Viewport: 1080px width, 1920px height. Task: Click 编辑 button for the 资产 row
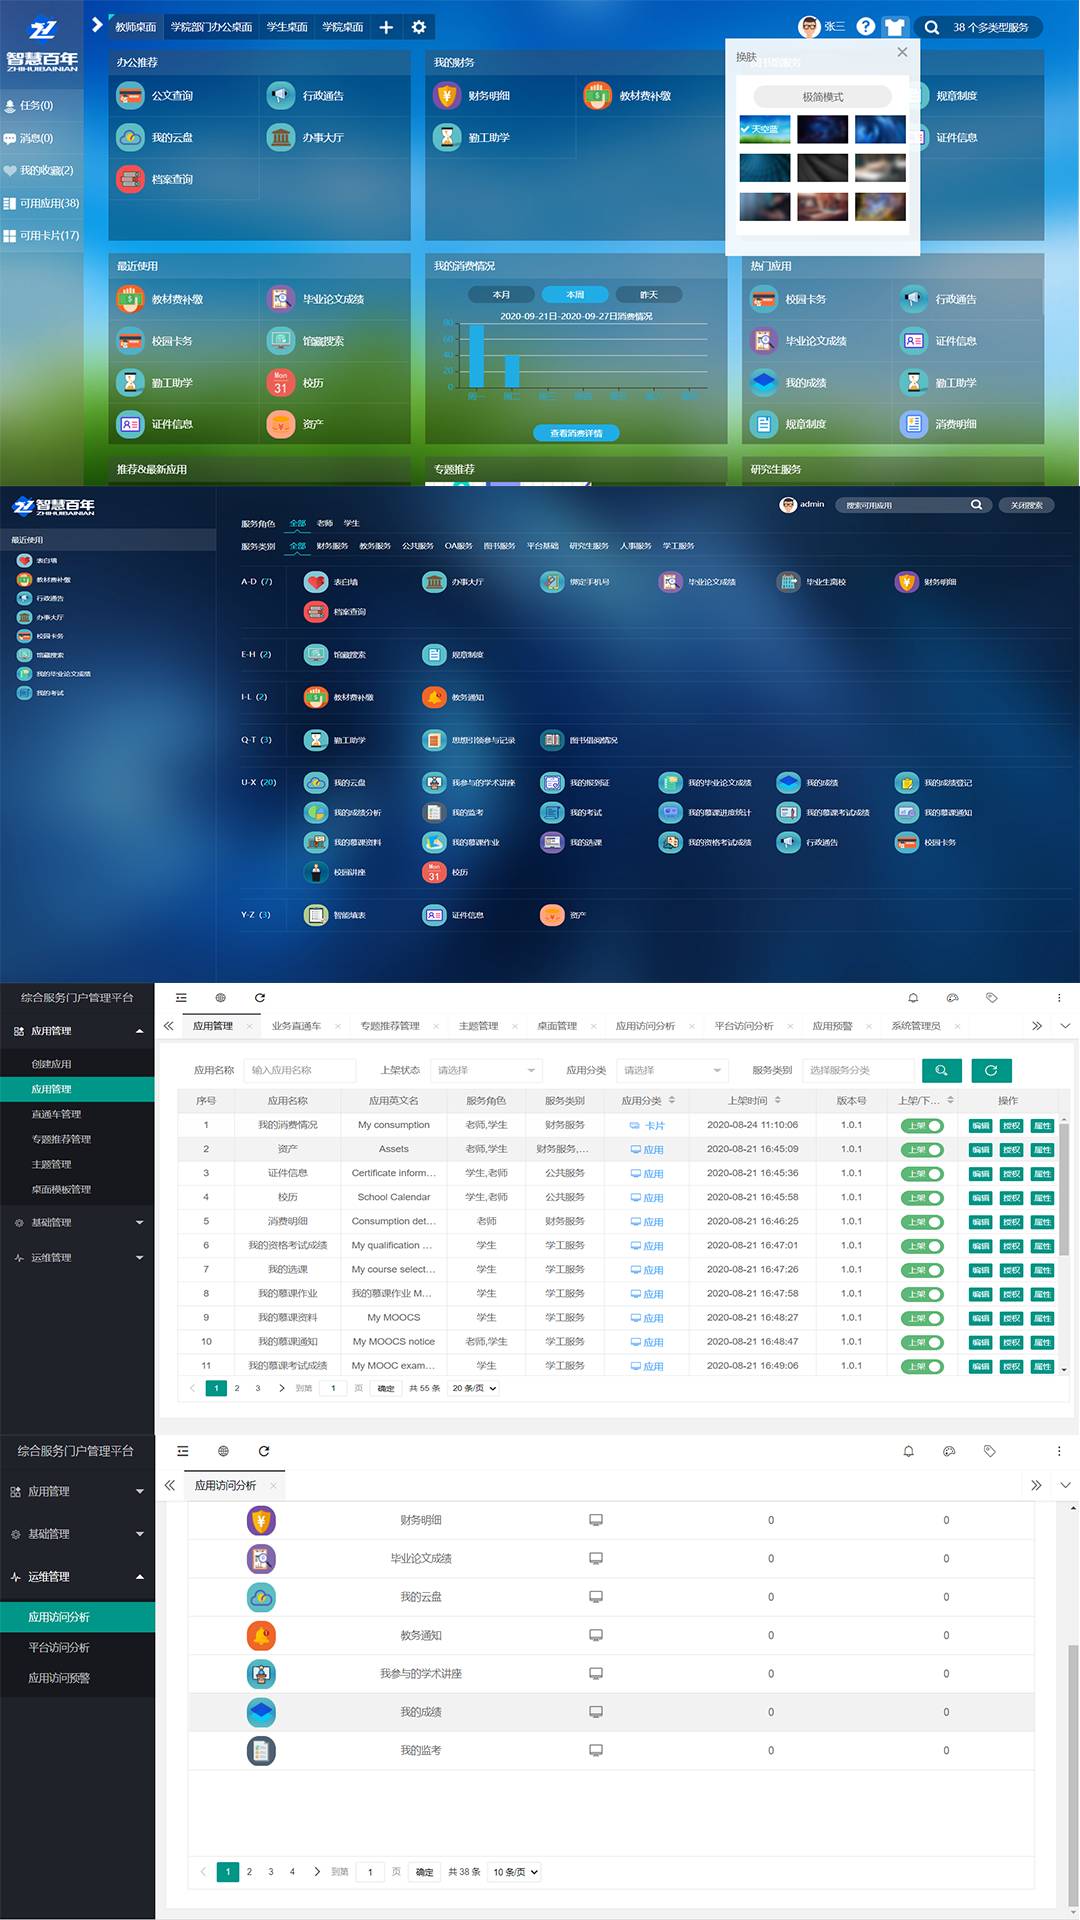coord(980,1150)
